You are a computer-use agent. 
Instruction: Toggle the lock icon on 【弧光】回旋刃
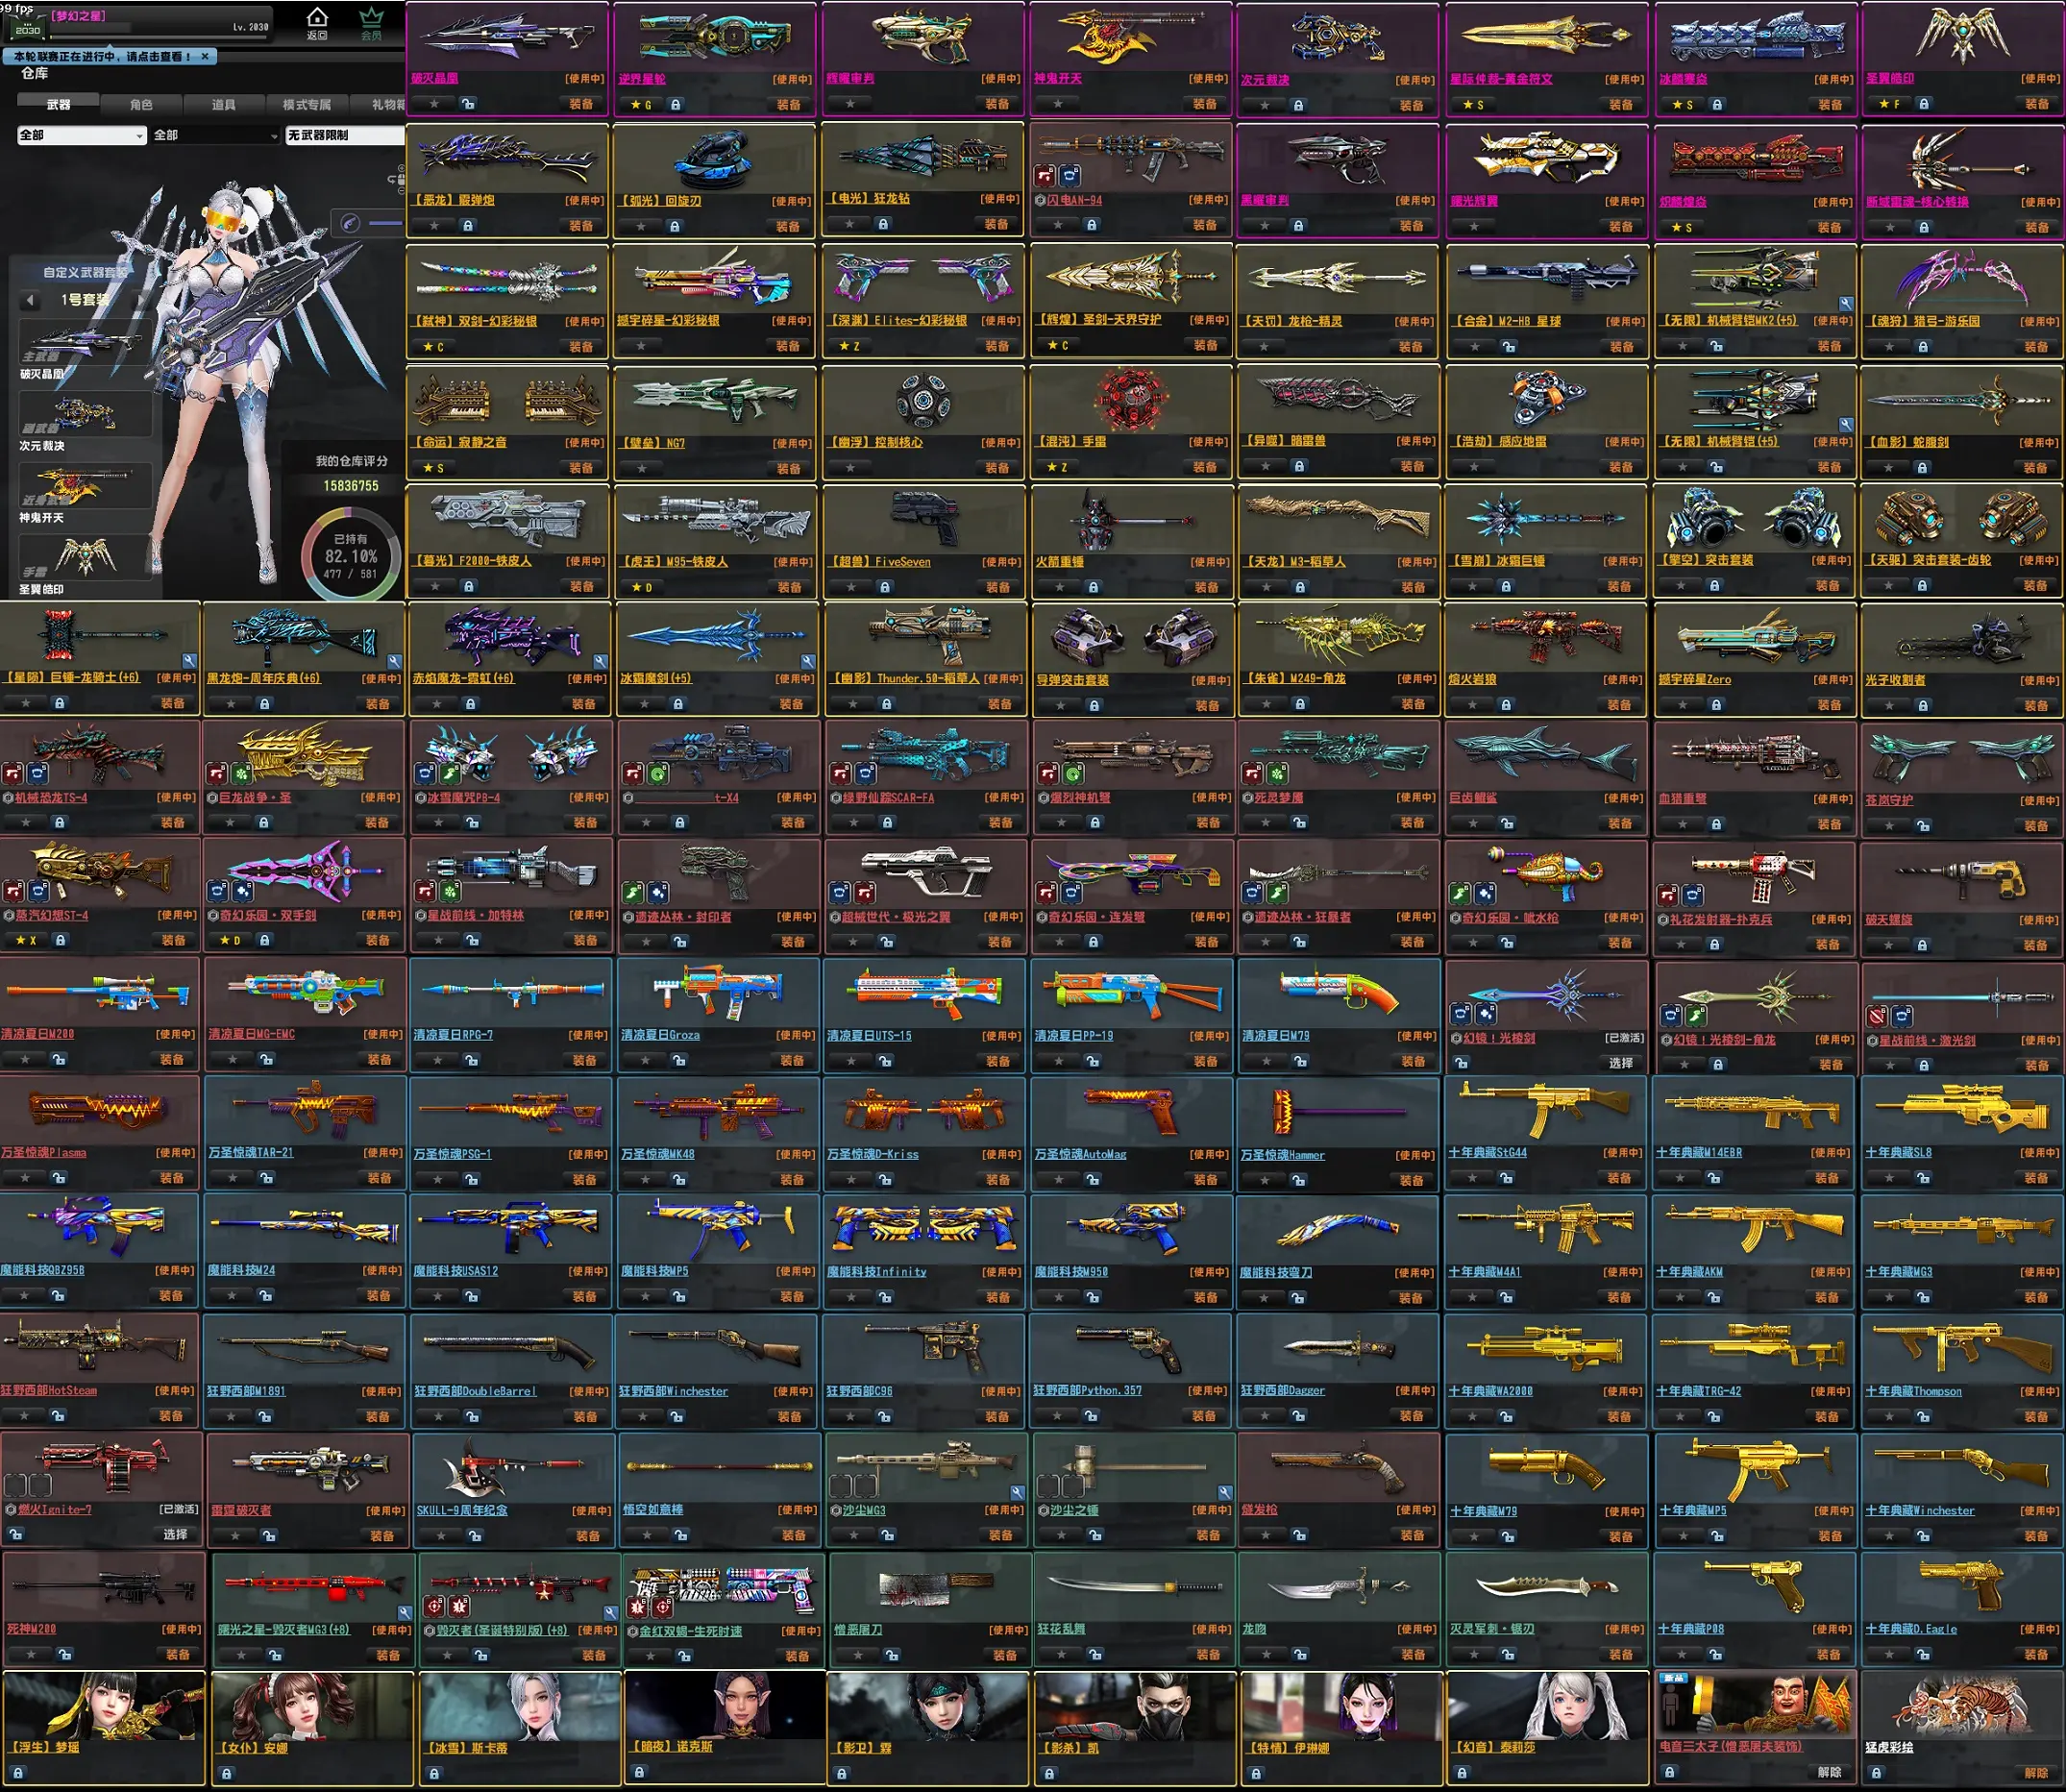(x=674, y=226)
